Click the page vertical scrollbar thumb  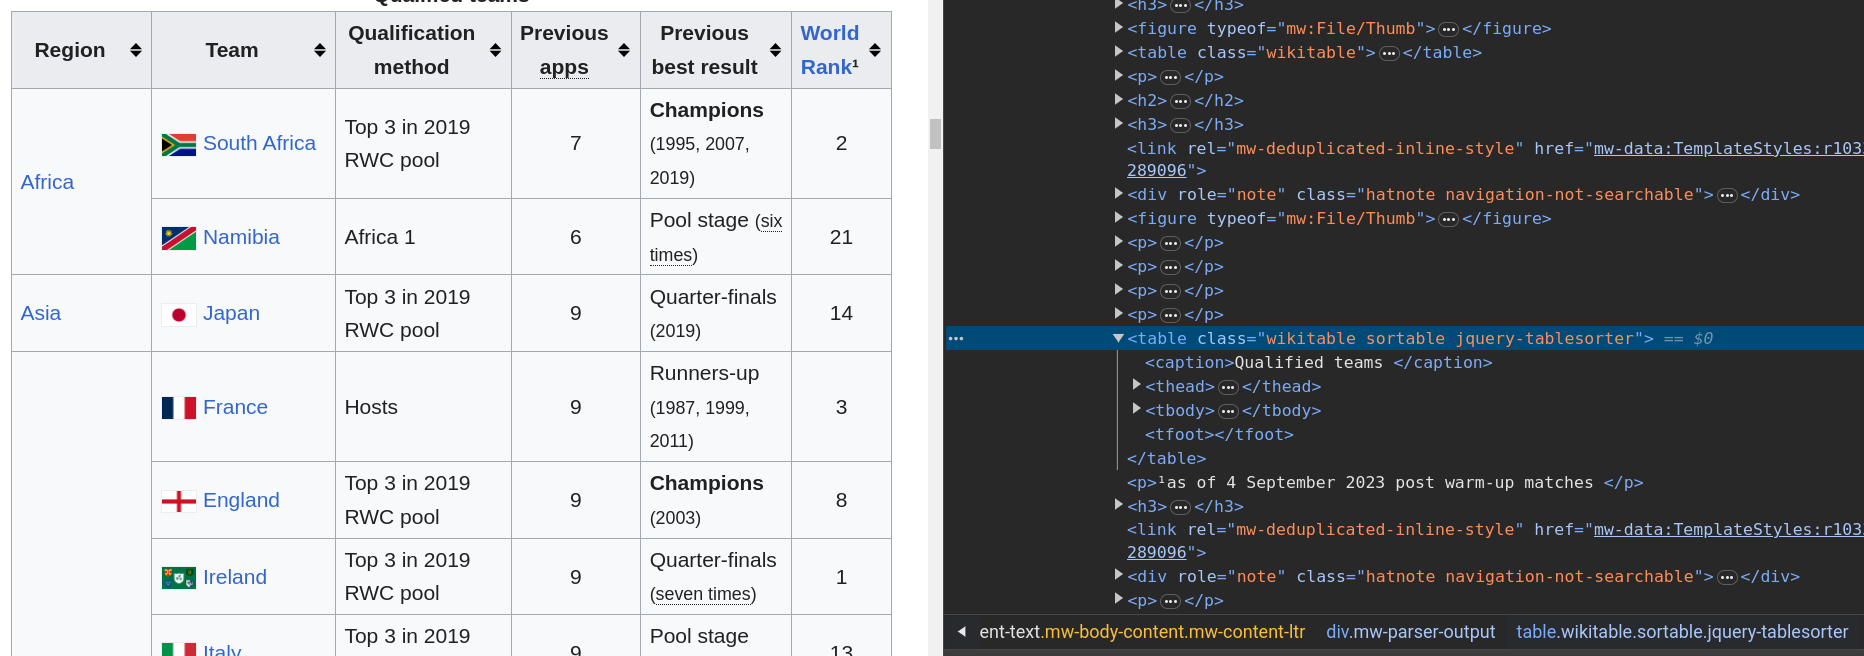pyautogui.click(x=935, y=133)
